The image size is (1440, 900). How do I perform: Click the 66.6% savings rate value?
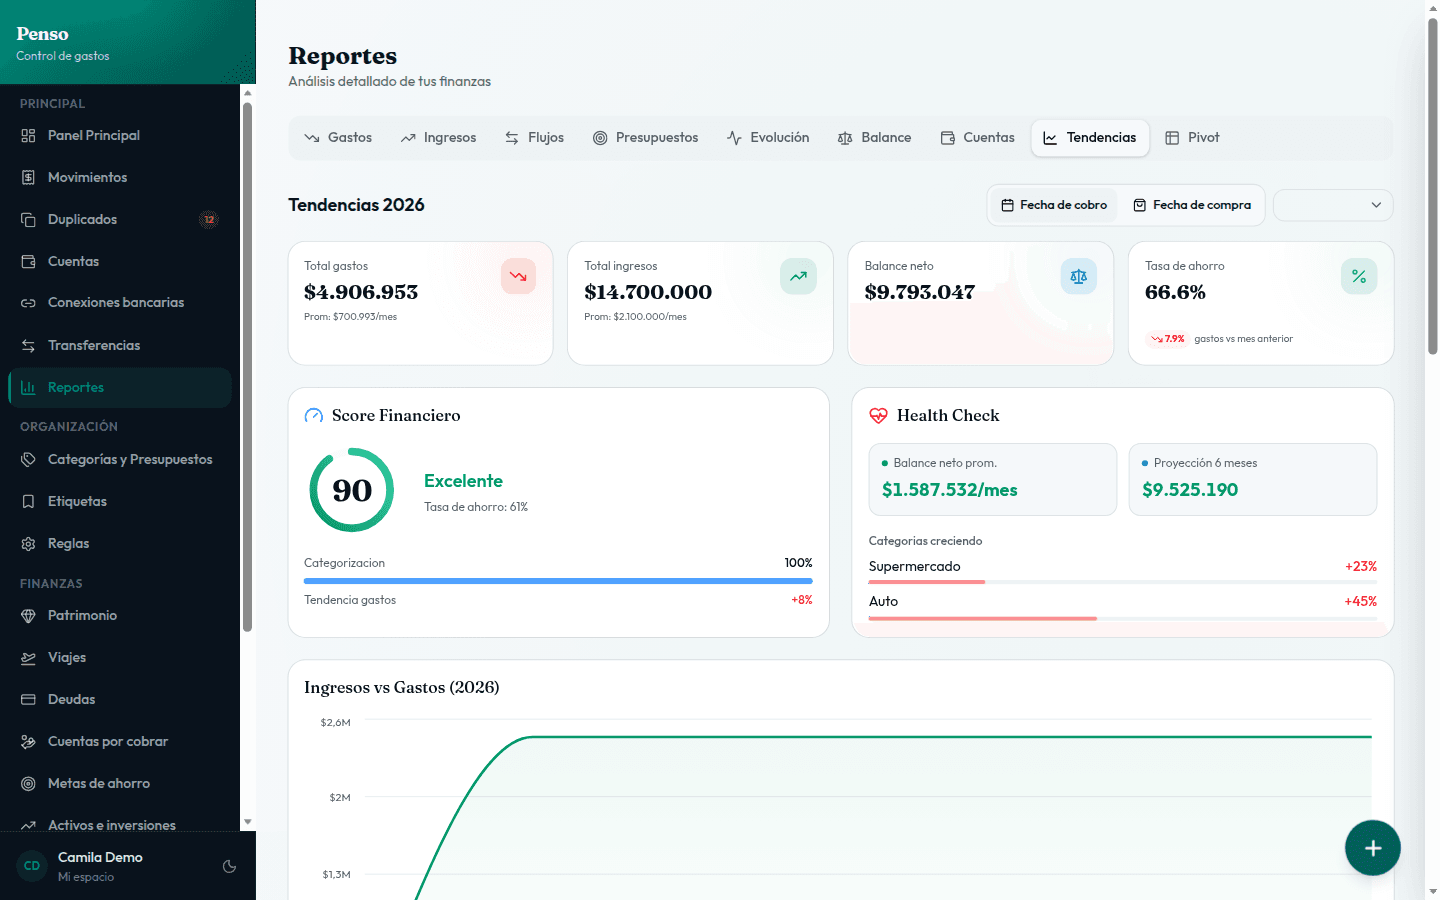[x=1175, y=292]
